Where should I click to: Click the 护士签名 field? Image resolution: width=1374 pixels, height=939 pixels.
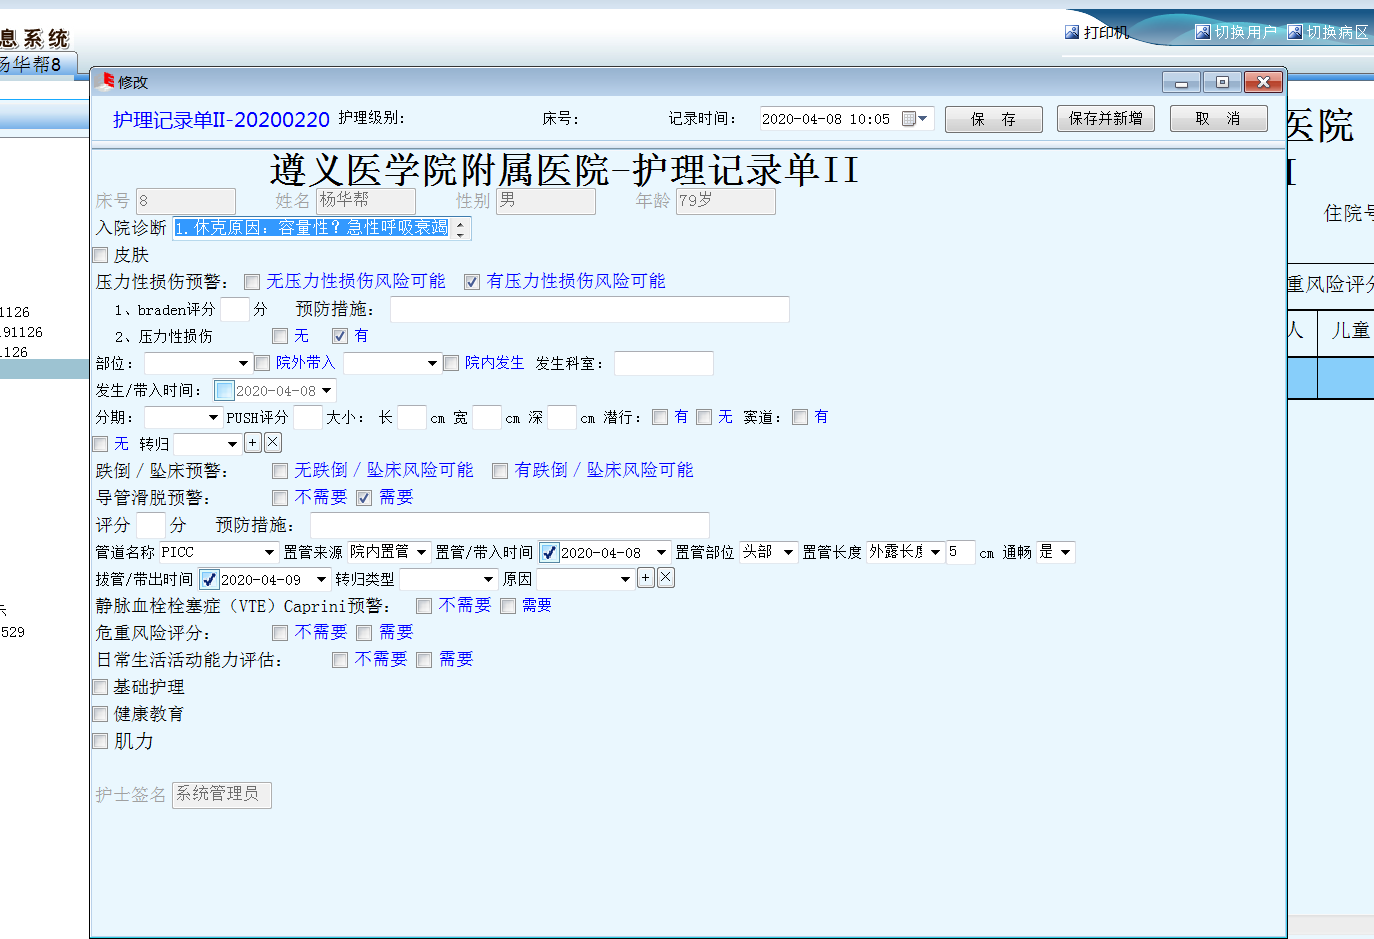(x=221, y=795)
